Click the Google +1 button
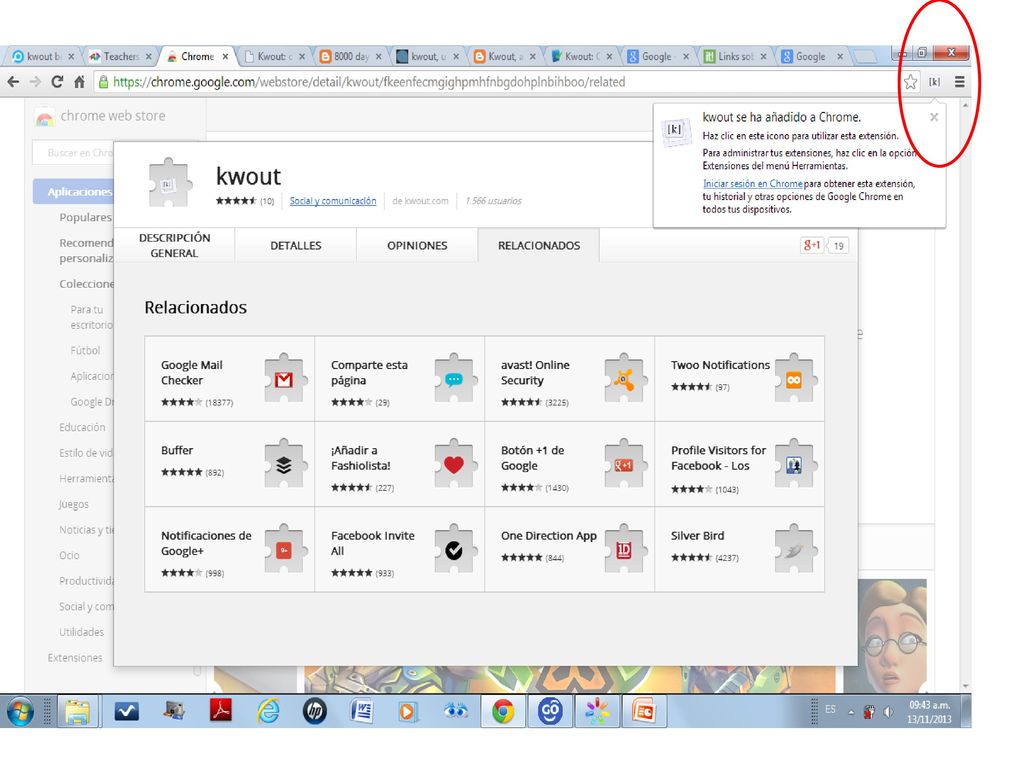The height and width of the screenshot is (768, 1024). [812, 246]
